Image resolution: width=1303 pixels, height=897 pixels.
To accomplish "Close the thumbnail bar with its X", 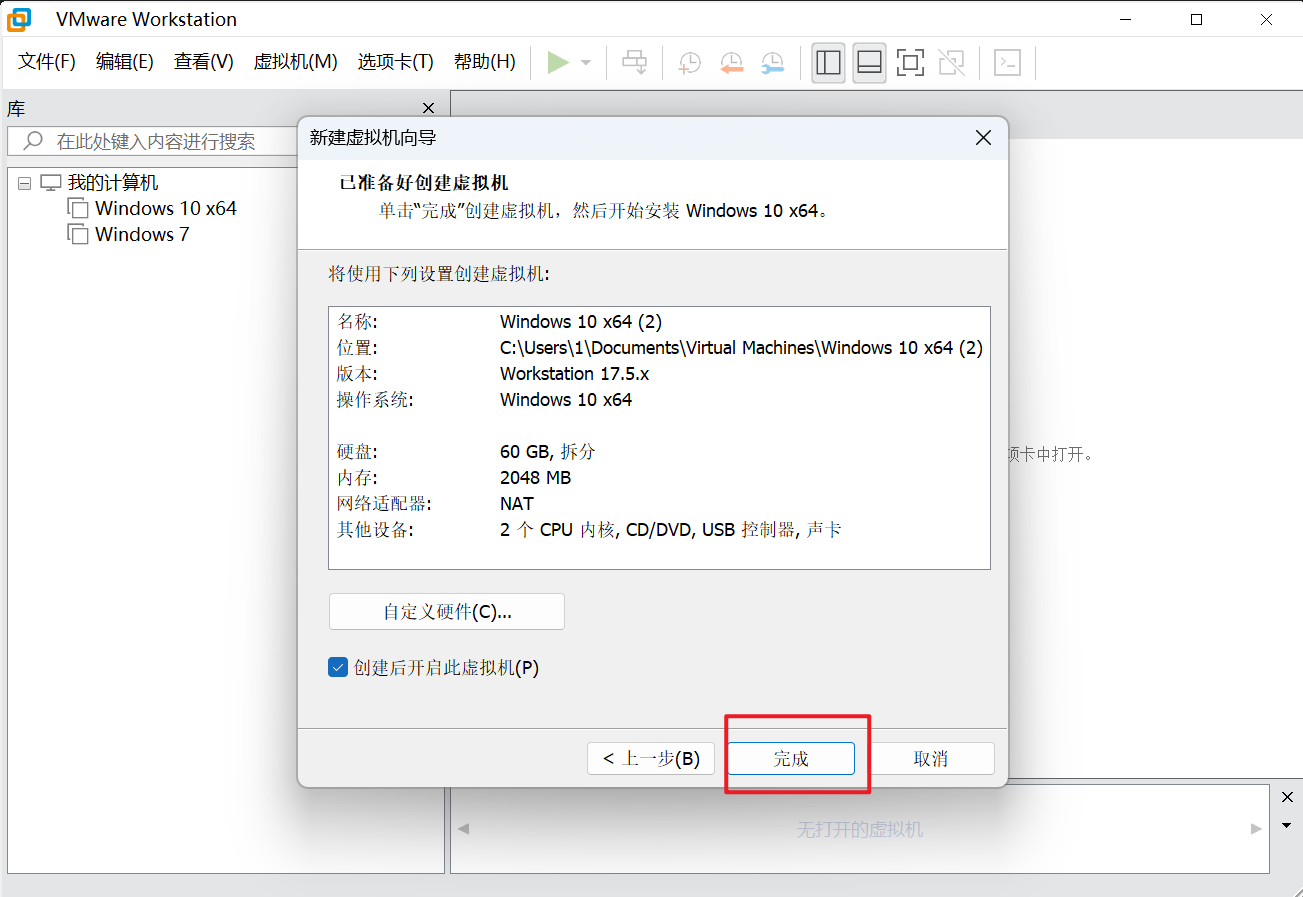I will tap(1287, 797).
